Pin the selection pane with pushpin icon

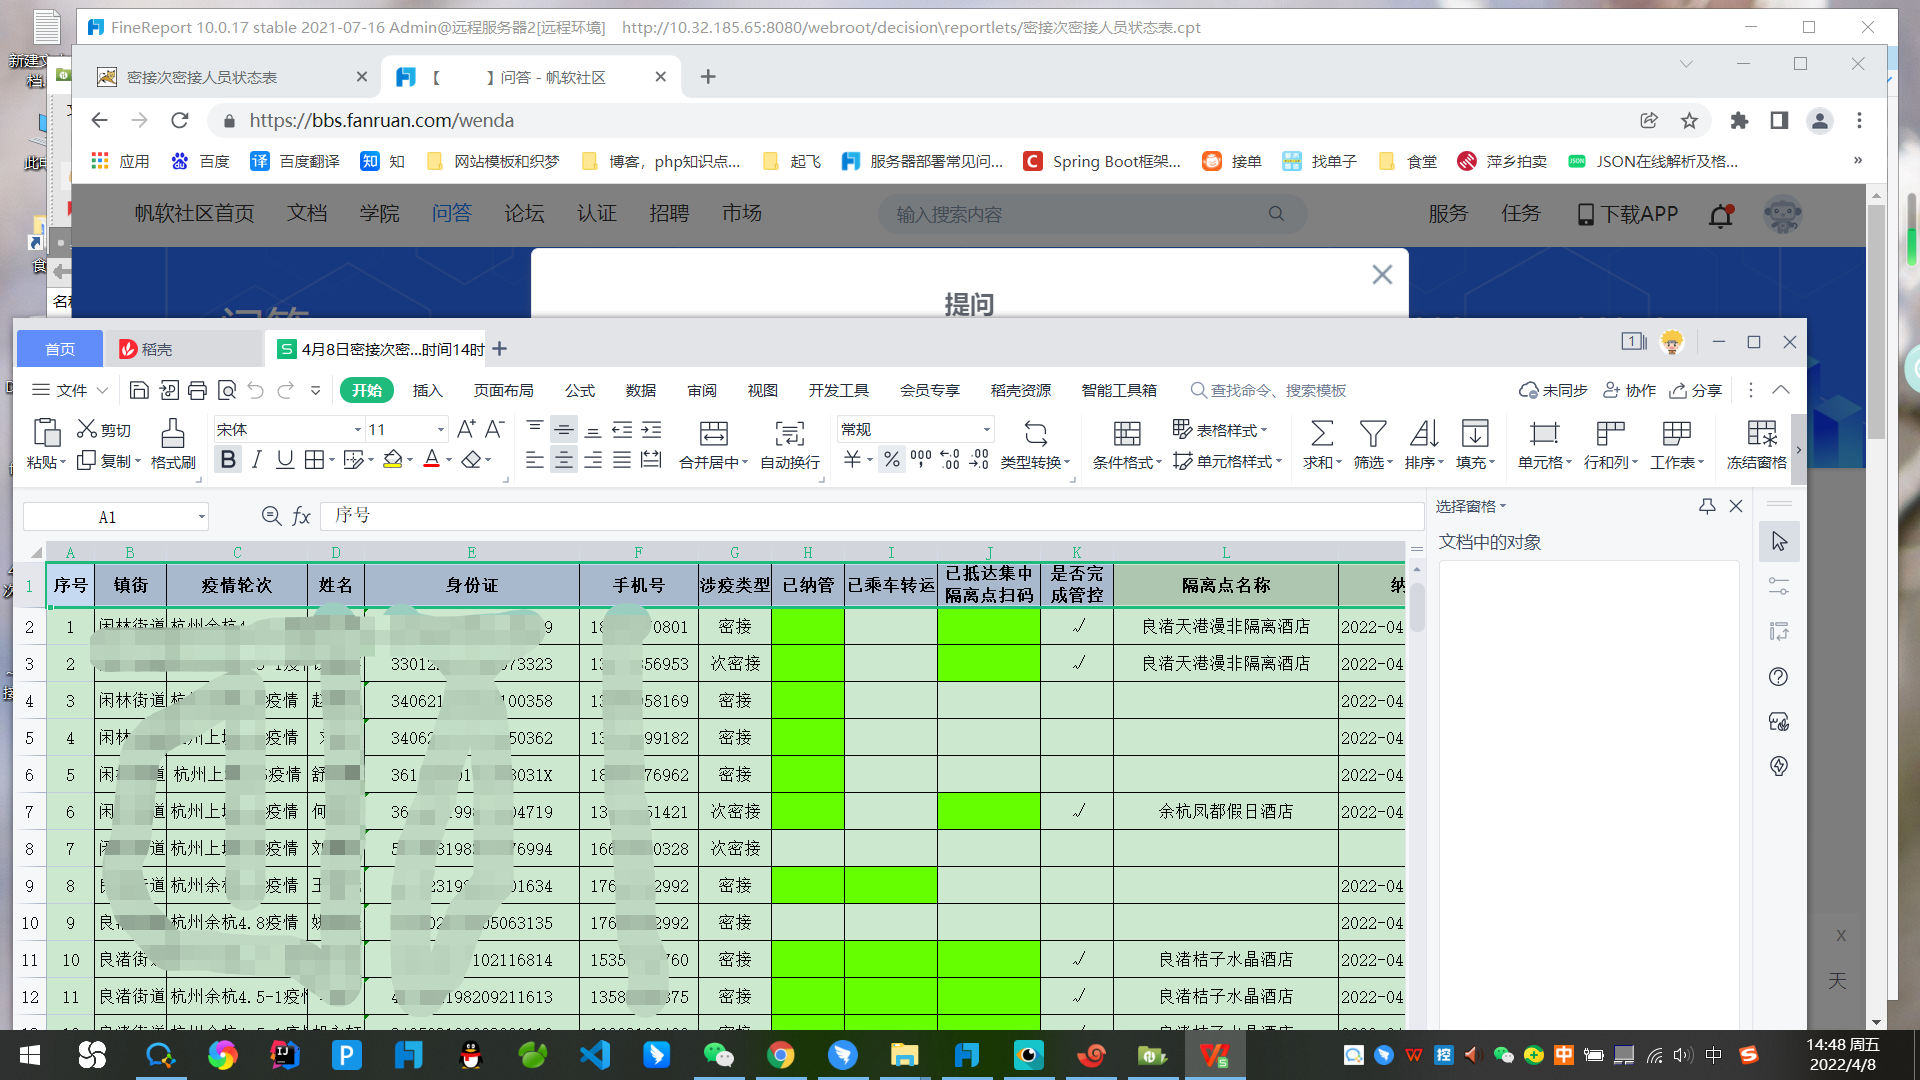[1707, 506]
